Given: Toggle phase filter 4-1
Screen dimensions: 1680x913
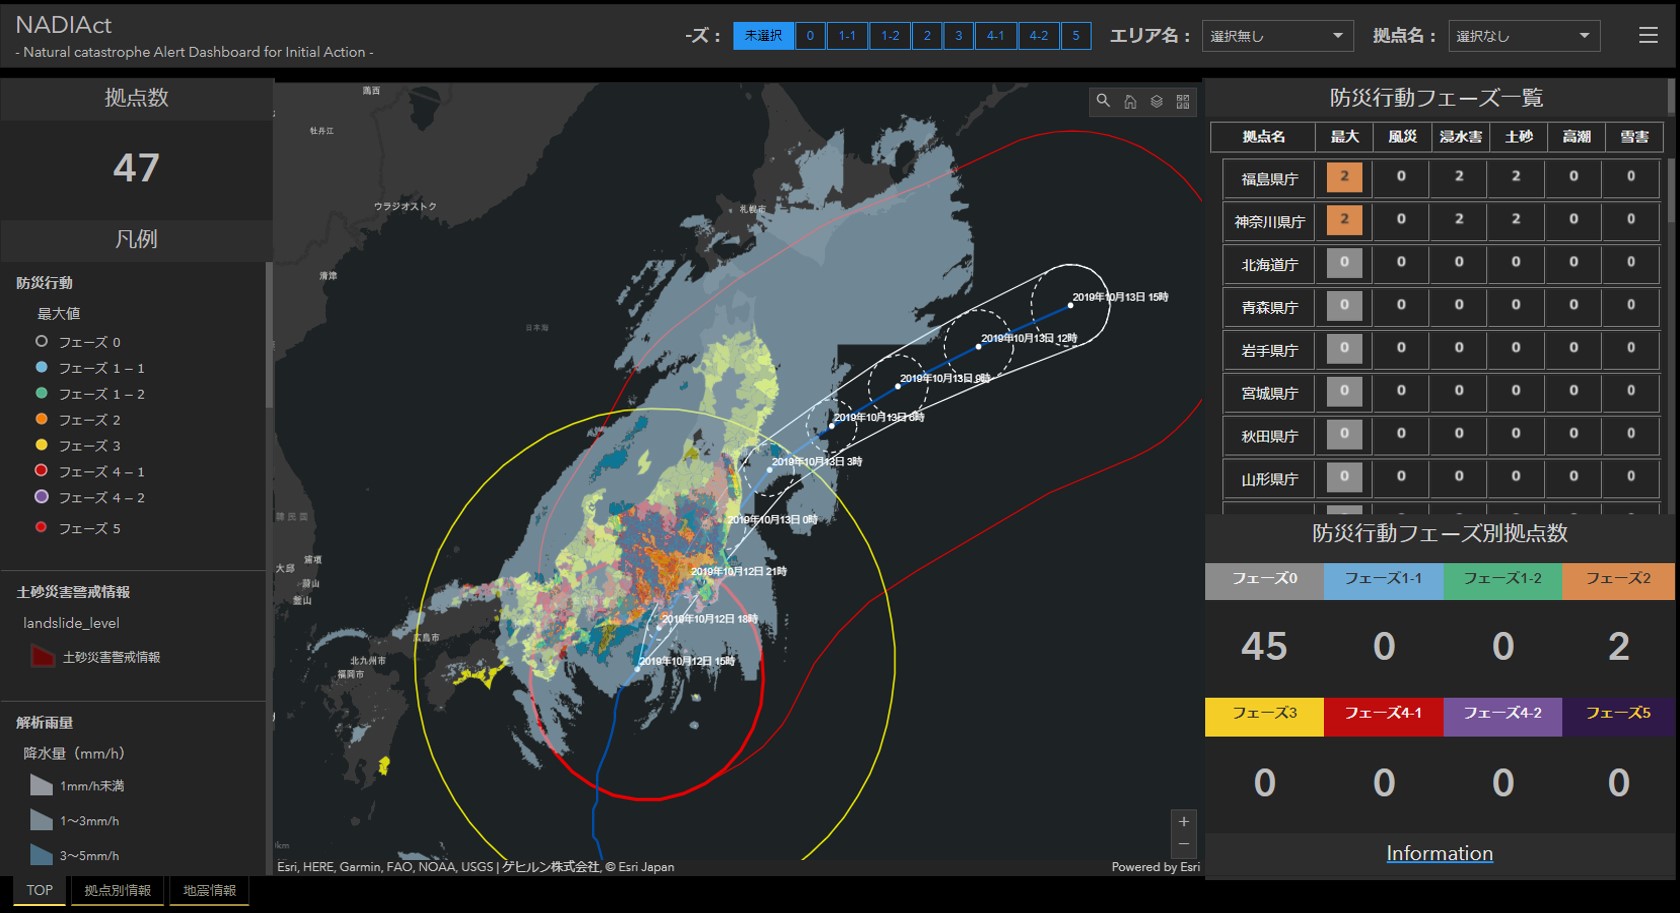Looking at the screenshot, I should [x=995, y=36].
